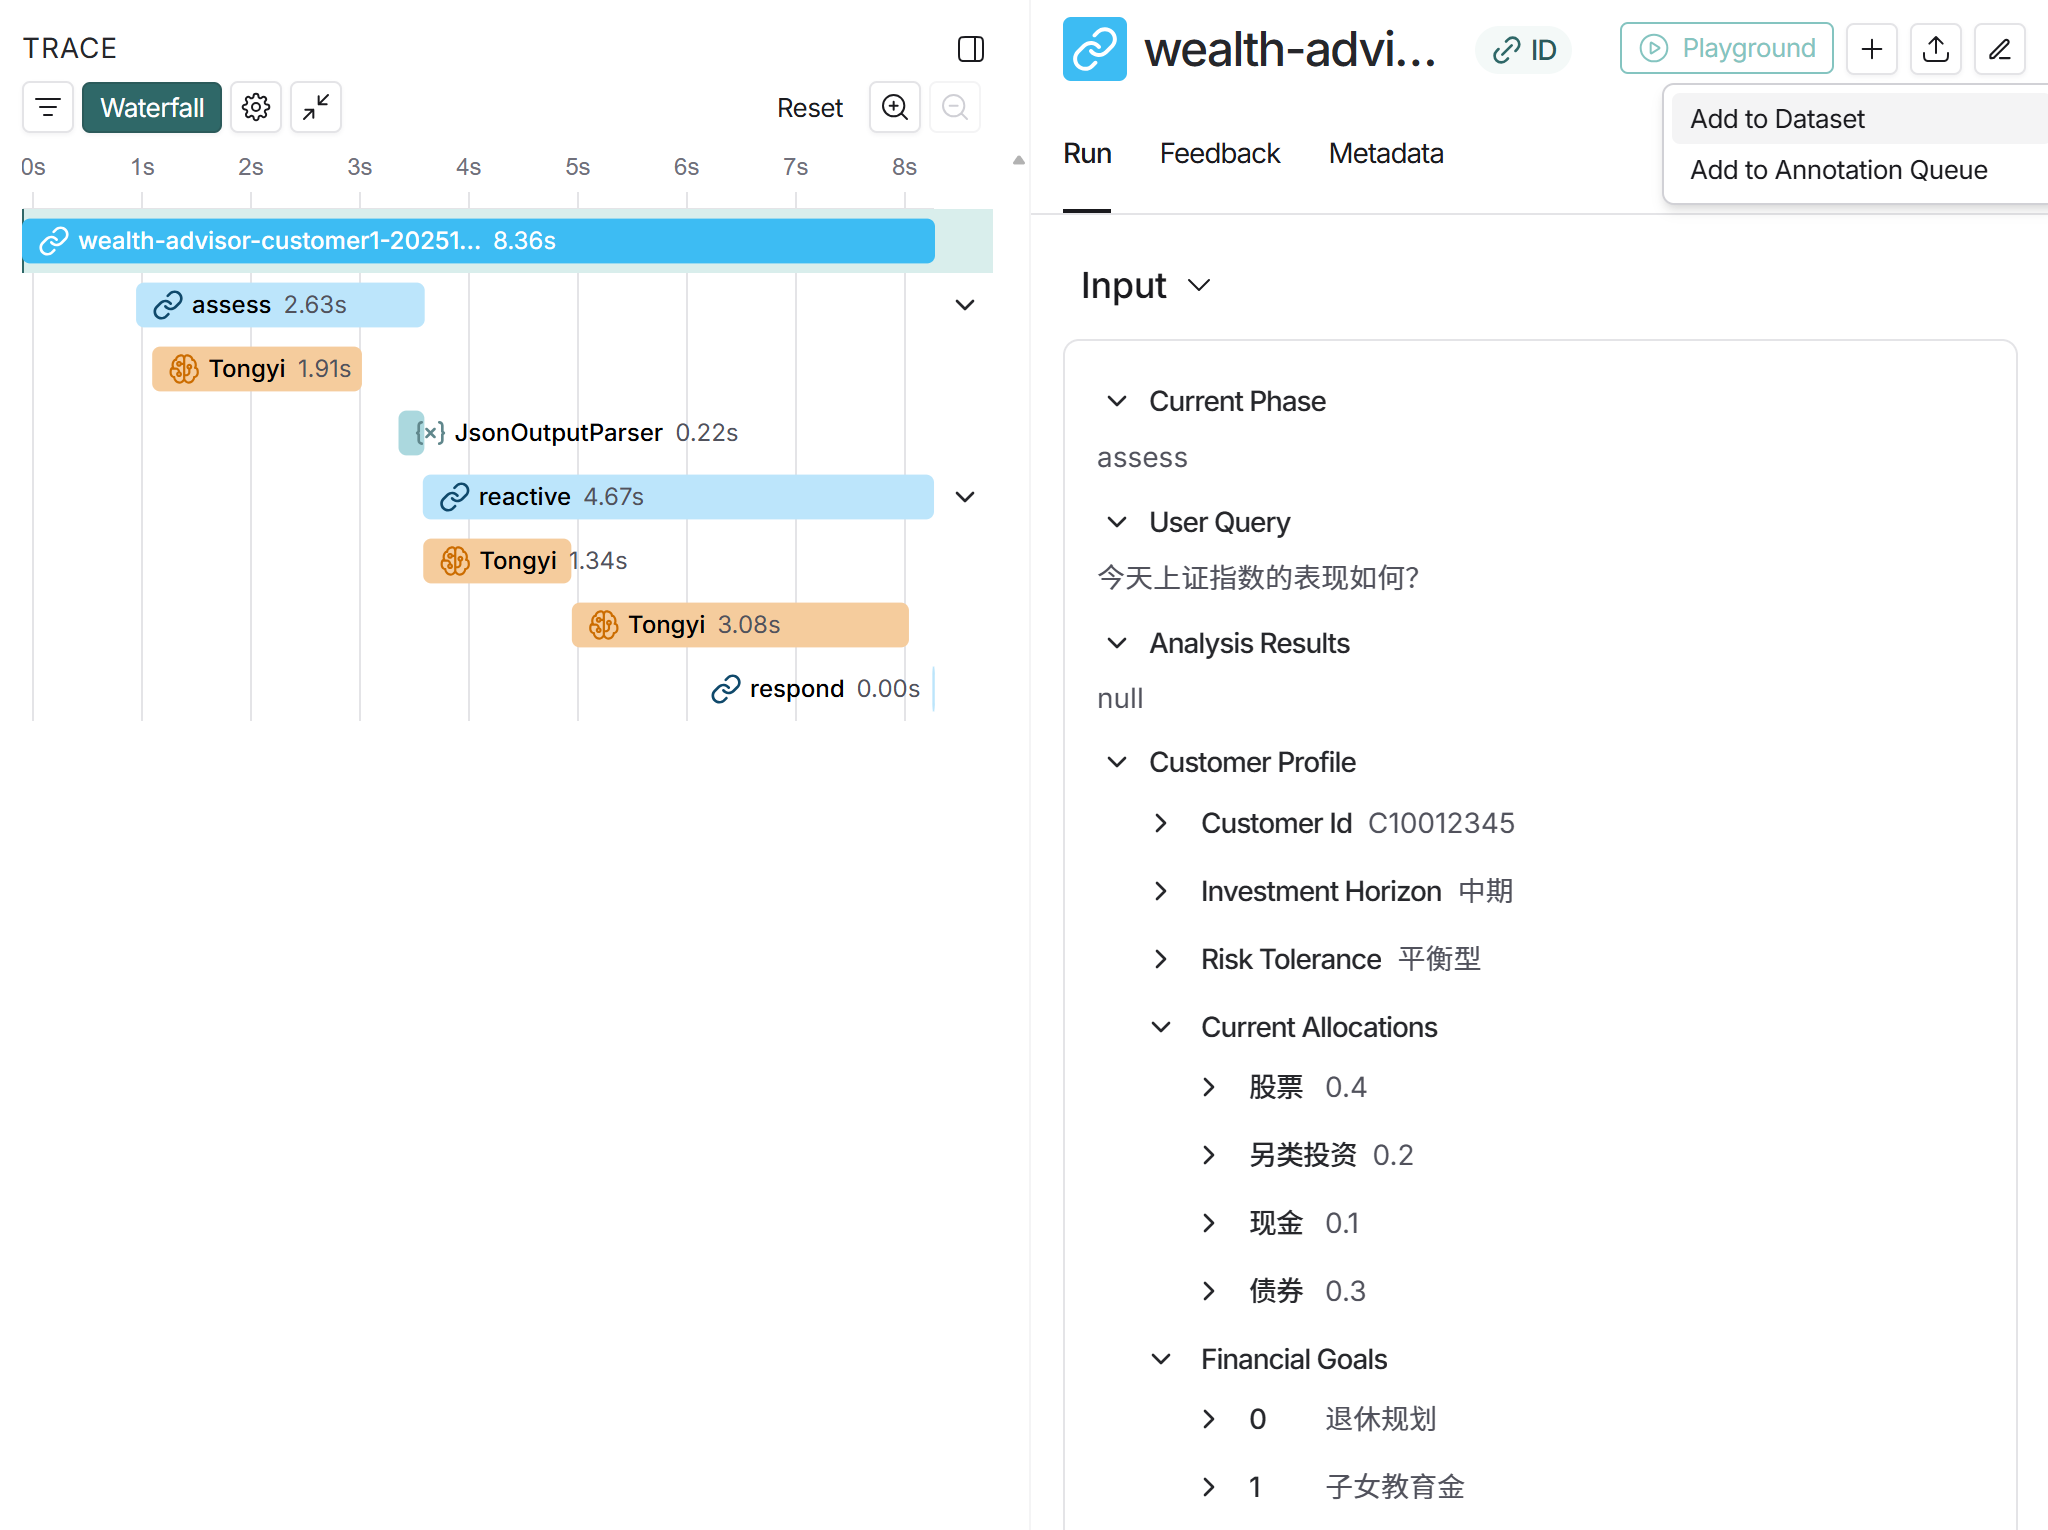Open trace settings gear icon
This screenshot has height=1530, width=2048.
click(256, 107)
